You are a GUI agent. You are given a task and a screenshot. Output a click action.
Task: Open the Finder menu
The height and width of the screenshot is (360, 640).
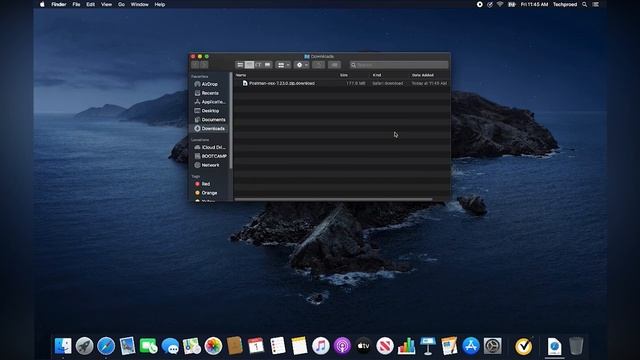[x=59, y=4]
